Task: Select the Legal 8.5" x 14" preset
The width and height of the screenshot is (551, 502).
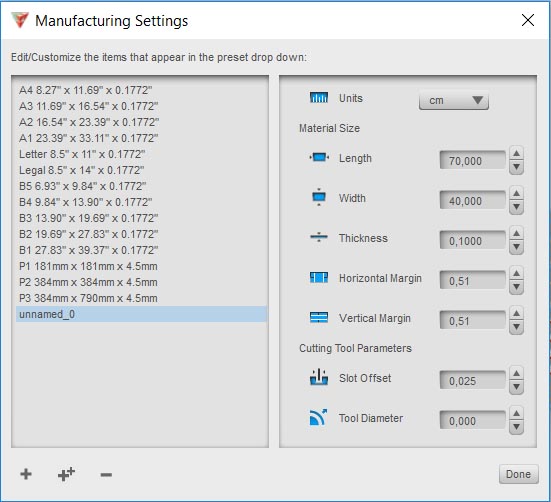Action: 141,170
